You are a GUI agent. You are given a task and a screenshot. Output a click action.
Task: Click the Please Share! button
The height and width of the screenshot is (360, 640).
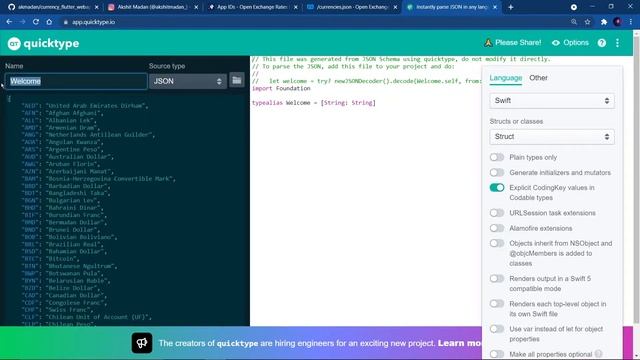pyautogui.click(x=513, y=42)
